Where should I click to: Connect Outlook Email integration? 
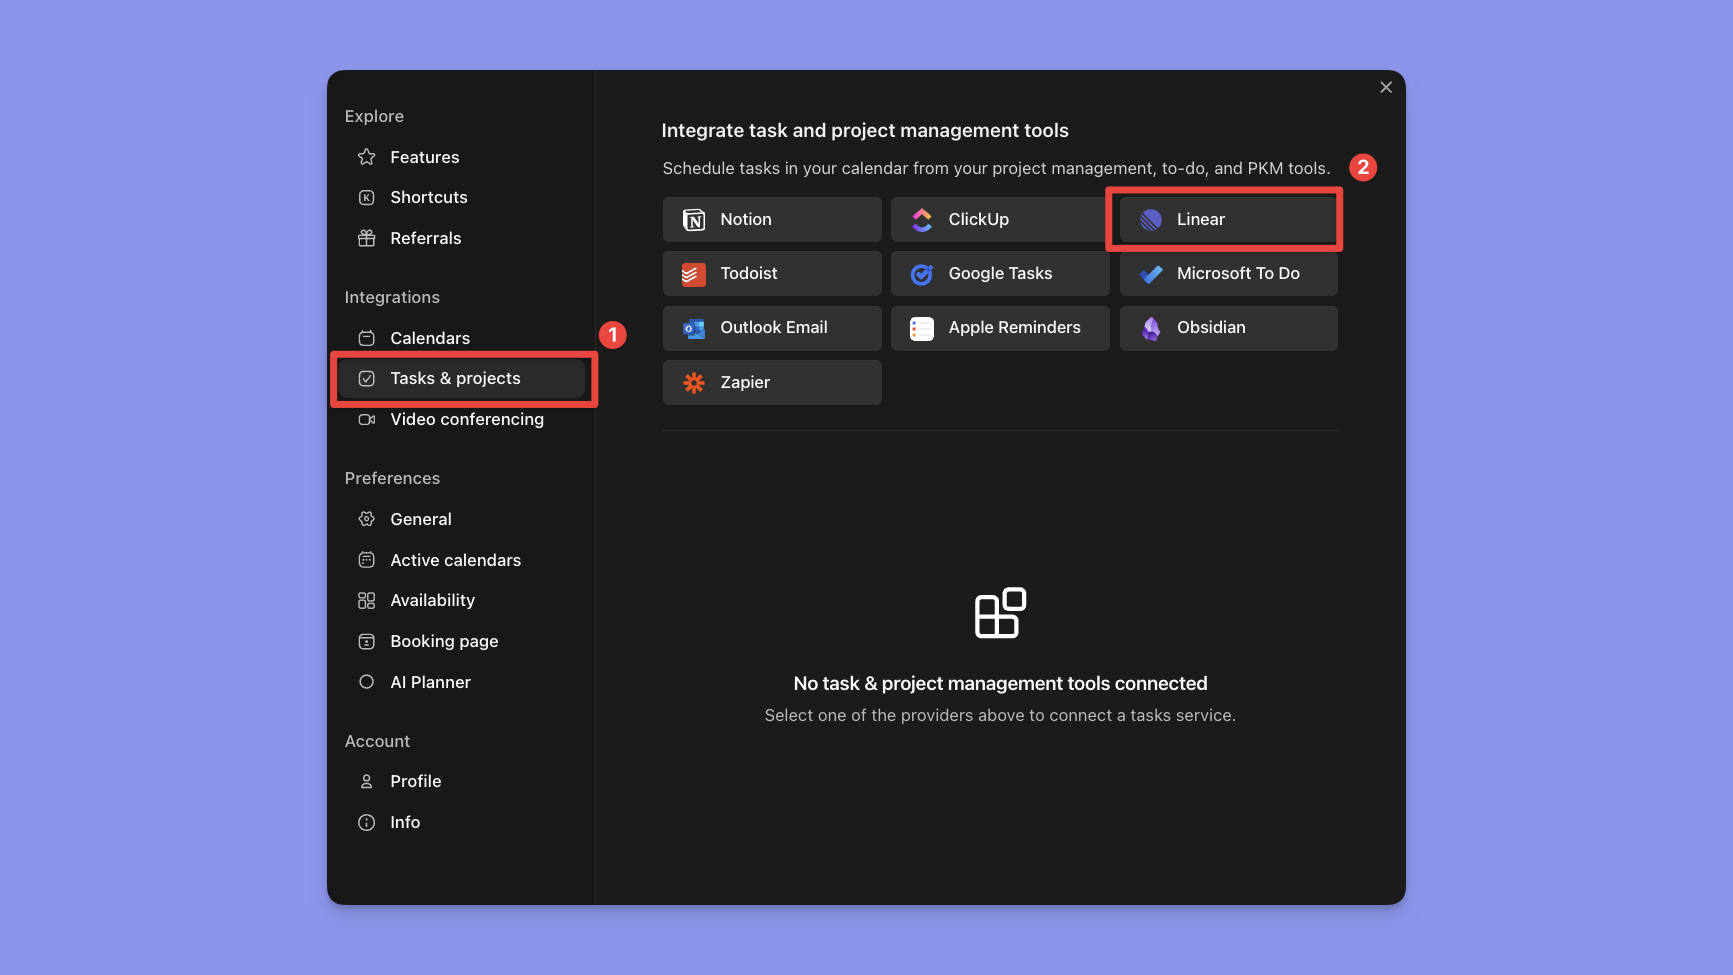click(772, 328)
